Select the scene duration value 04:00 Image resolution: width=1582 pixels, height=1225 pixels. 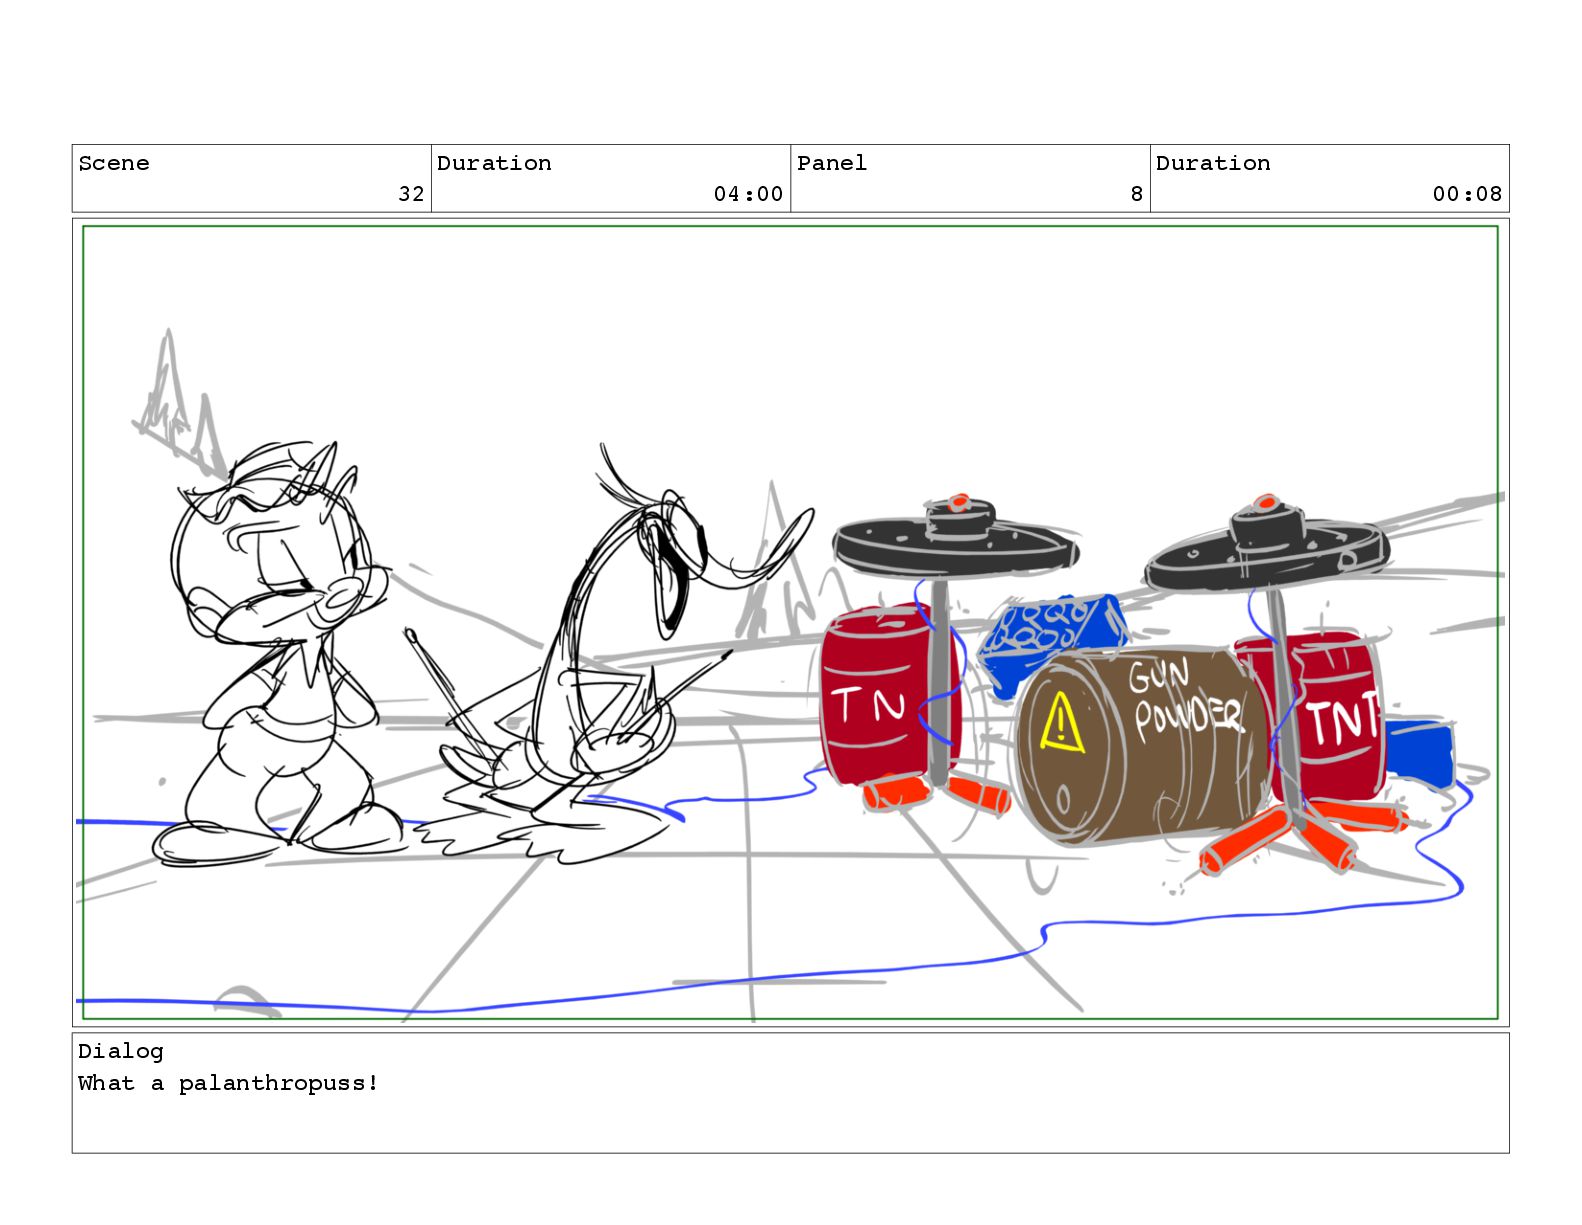click(748, 194)
